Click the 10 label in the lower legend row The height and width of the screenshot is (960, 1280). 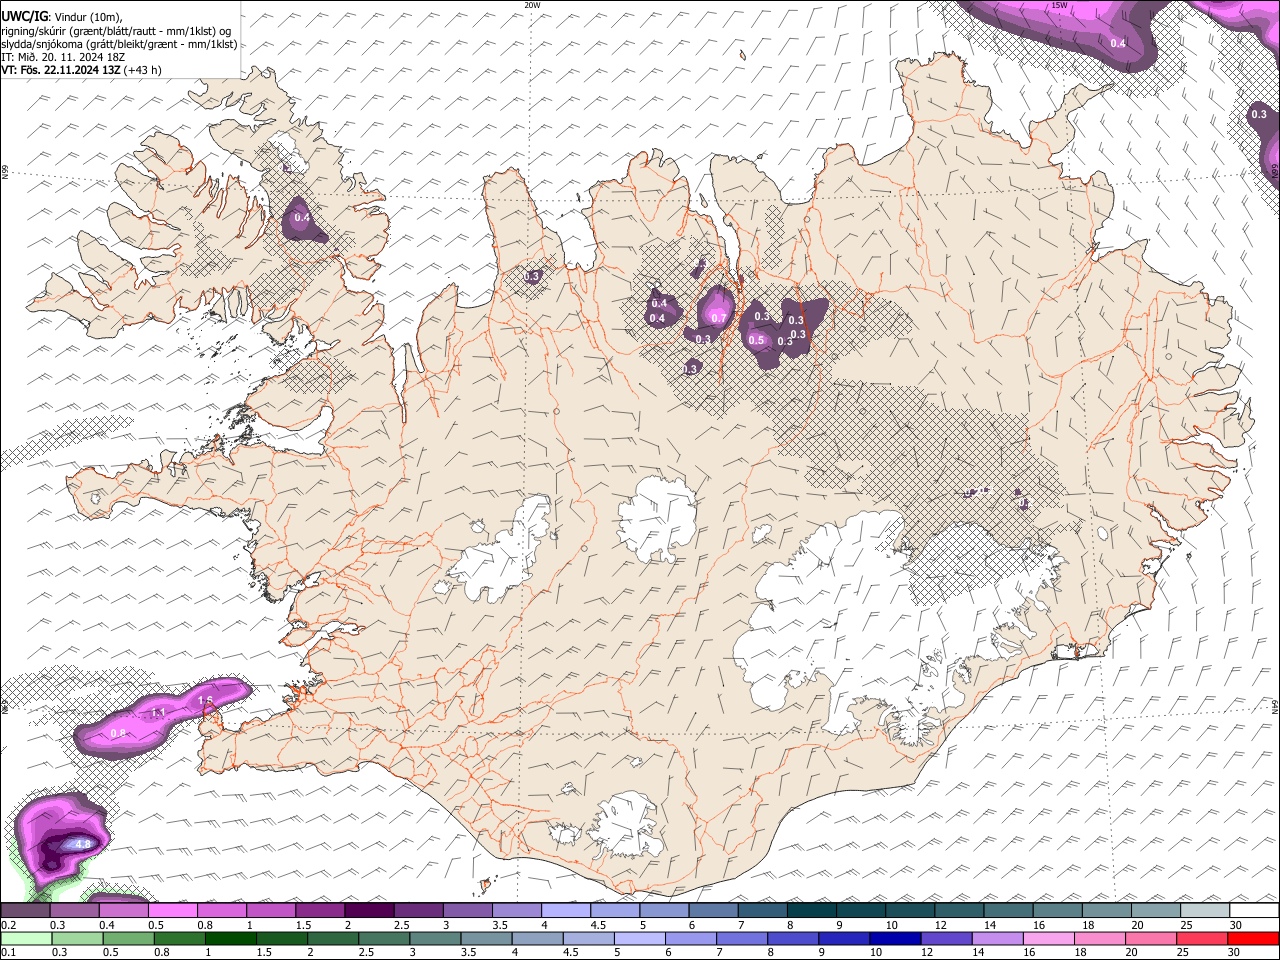tap(875, 952)
